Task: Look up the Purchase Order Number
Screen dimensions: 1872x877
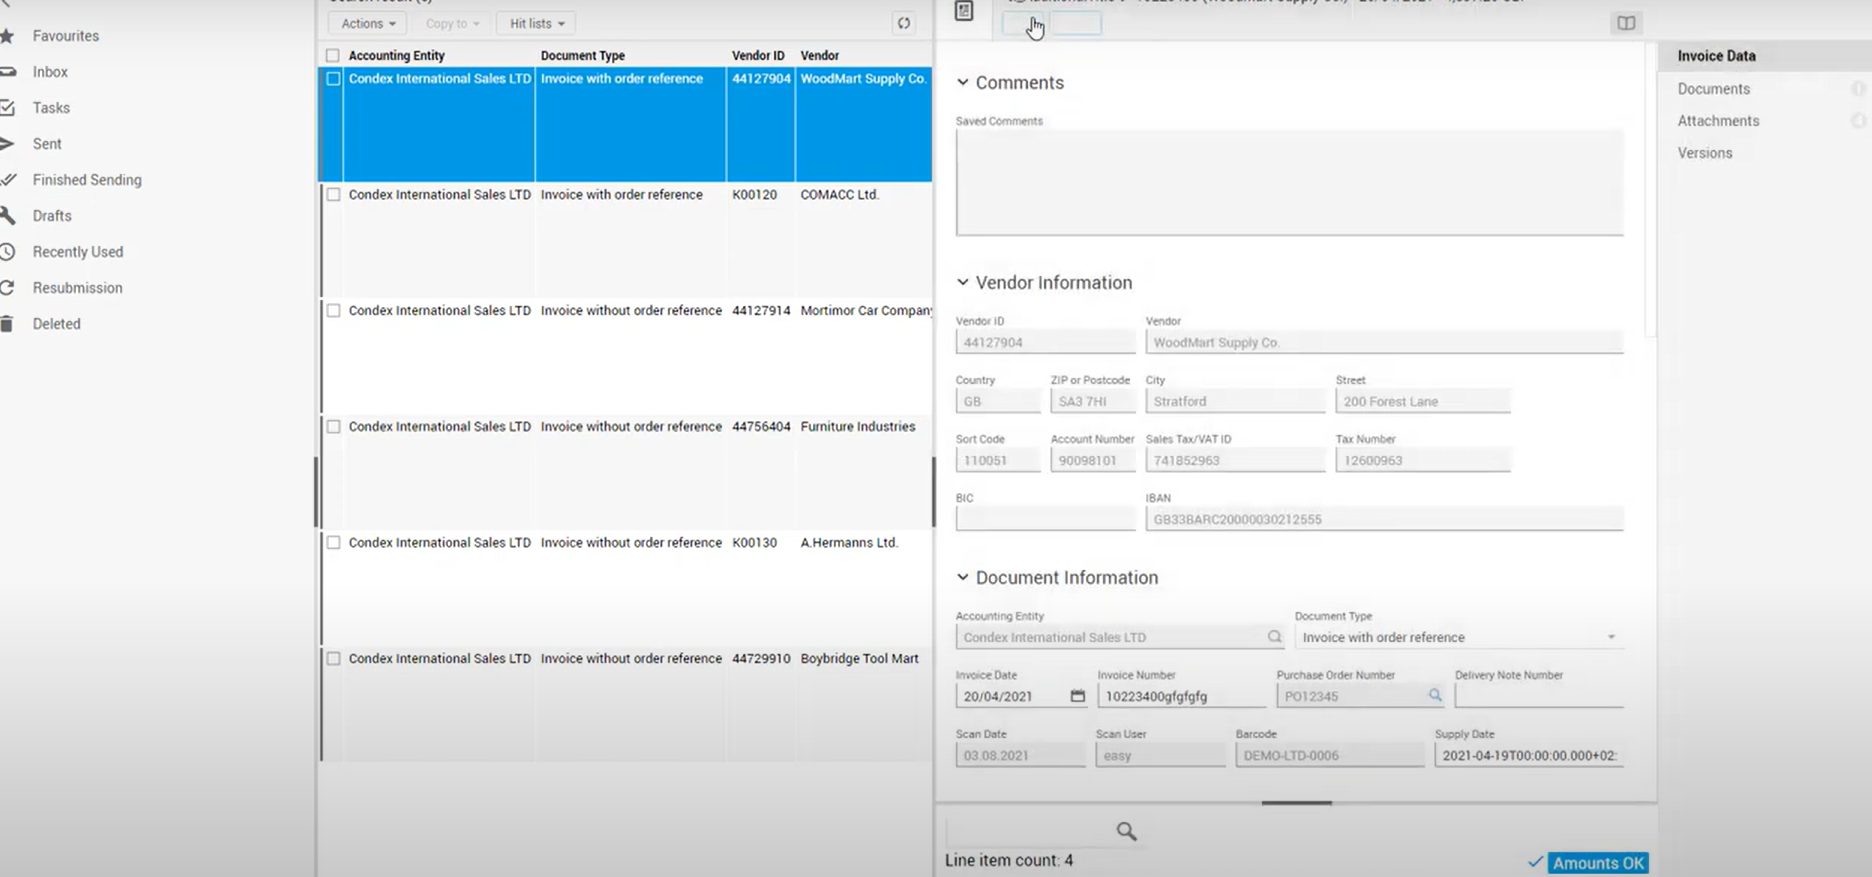Action: coord(1434,695)
